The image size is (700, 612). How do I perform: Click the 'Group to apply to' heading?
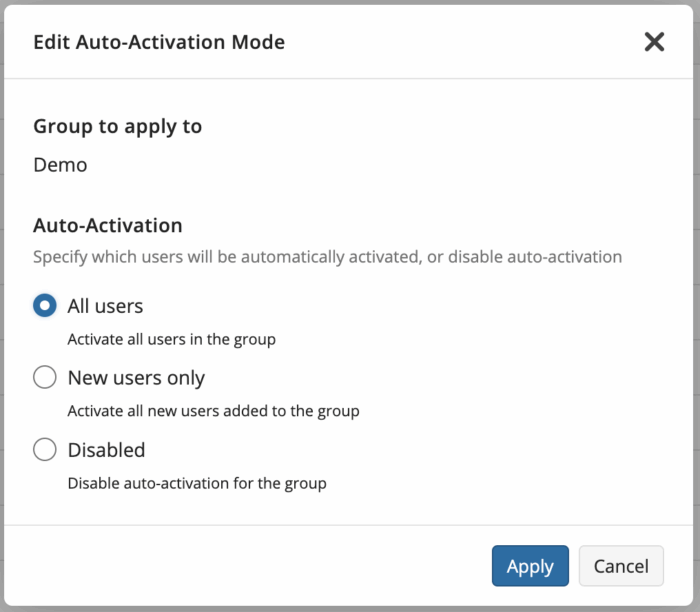[x=117, y=127]
